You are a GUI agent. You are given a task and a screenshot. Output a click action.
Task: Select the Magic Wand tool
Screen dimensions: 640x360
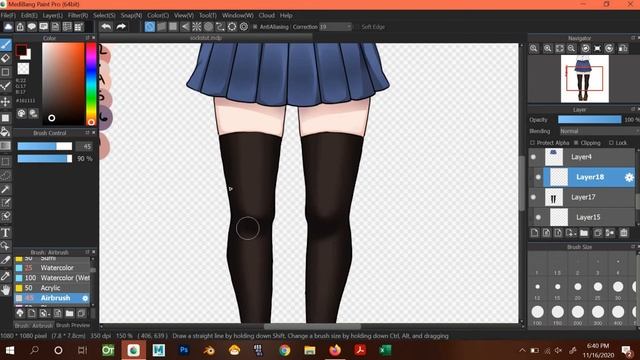point(6,189)
